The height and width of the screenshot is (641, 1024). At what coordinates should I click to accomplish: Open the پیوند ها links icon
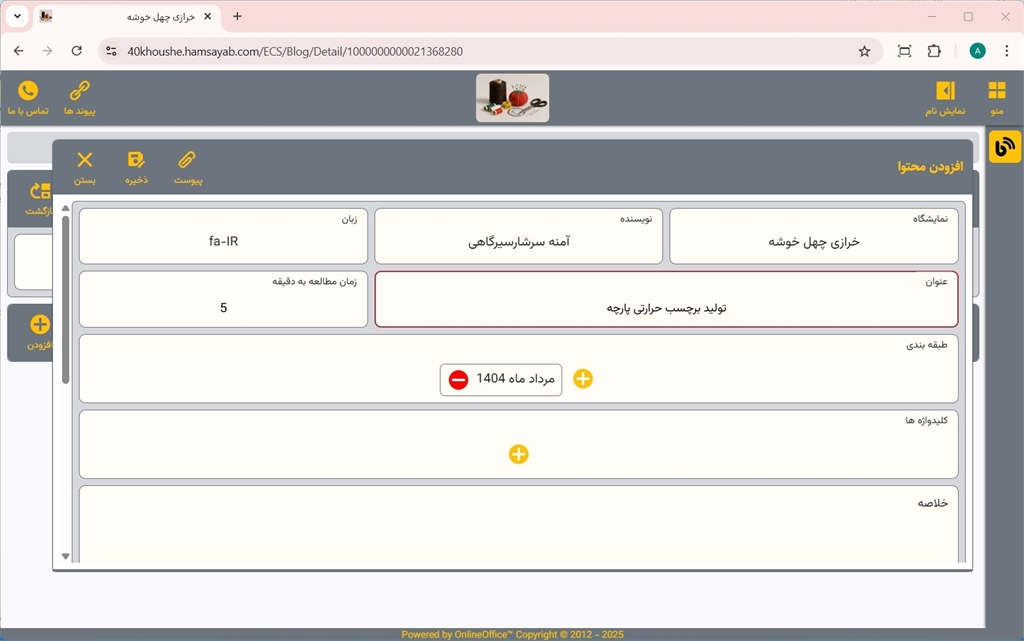click(x=79, y=91)
